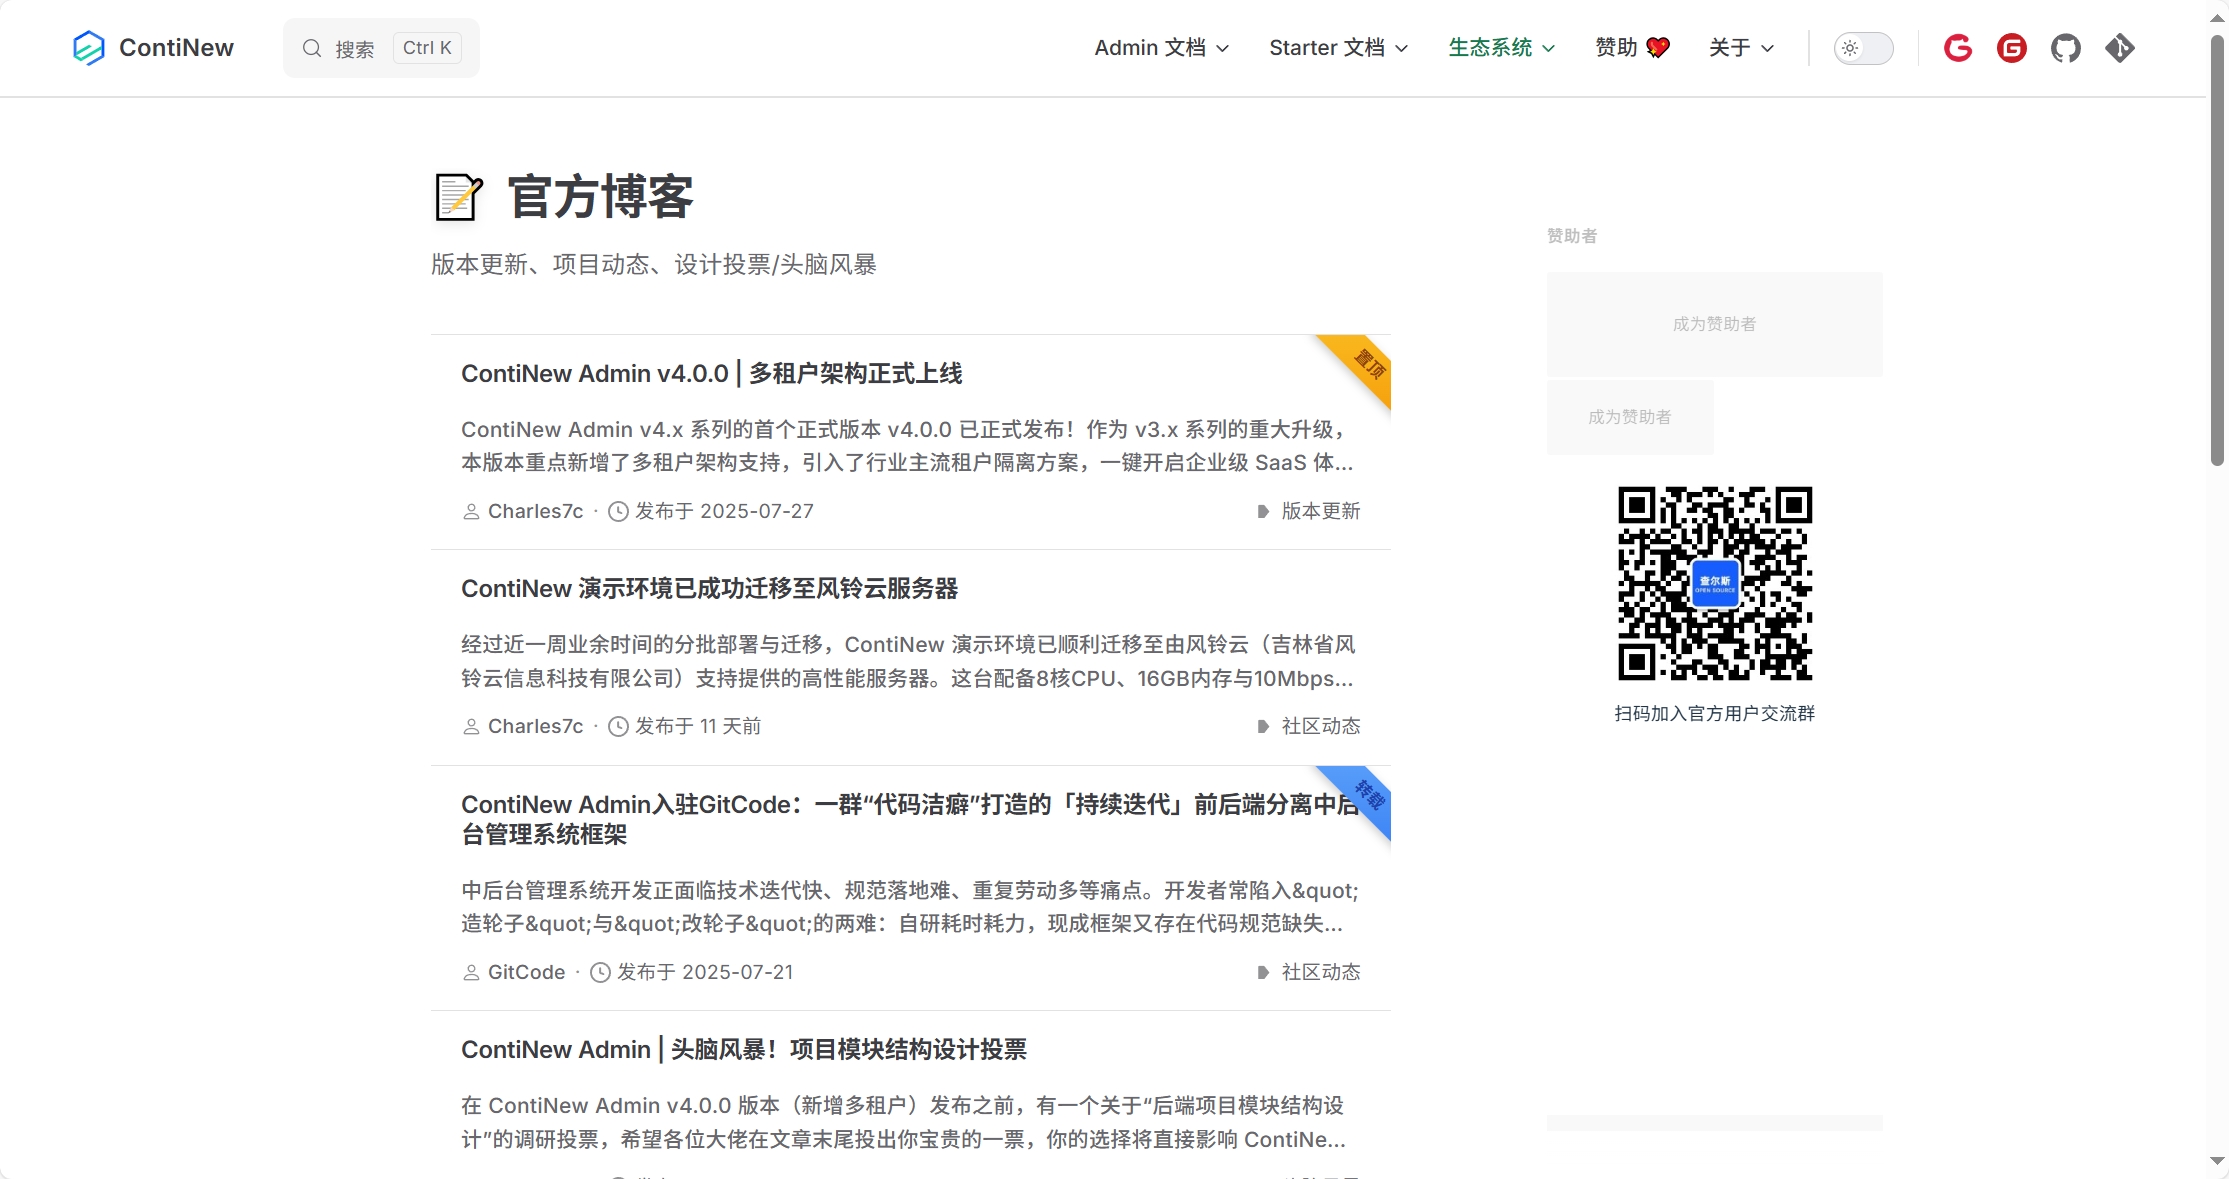Image resolution: width=2229 pixels, height=1179 pixels.
Task: Click tag icon of GitCode post
Action: 1263,973
